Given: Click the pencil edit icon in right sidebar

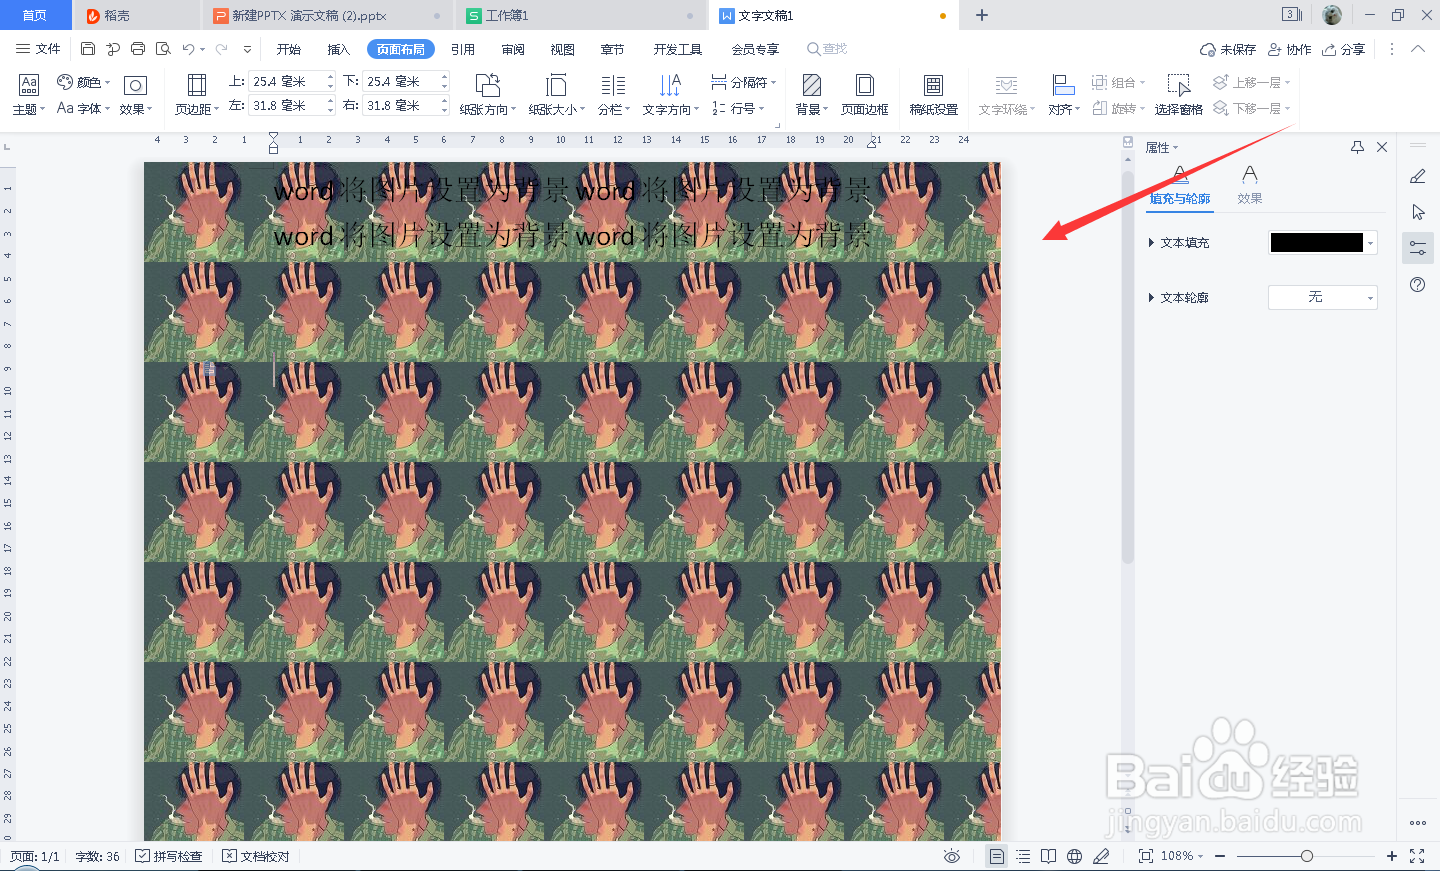Looking at the screenshot, I should 1418,176.
